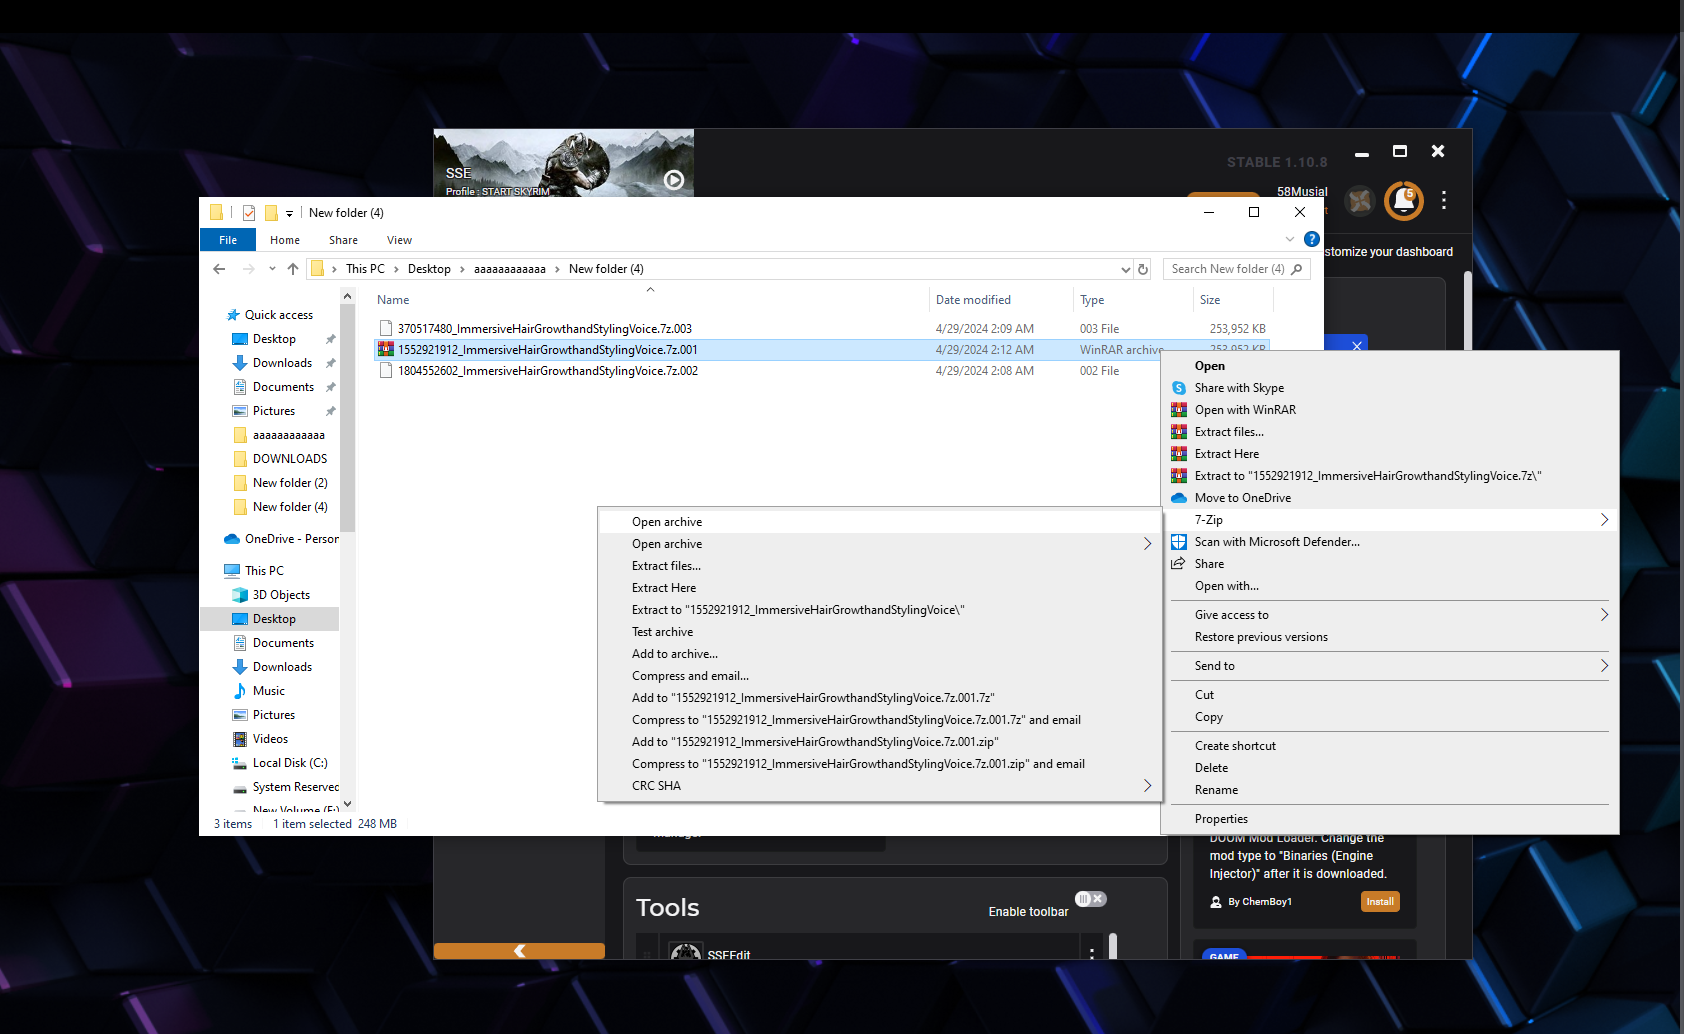Click the play button on SSE game banner

coord(674,180)
